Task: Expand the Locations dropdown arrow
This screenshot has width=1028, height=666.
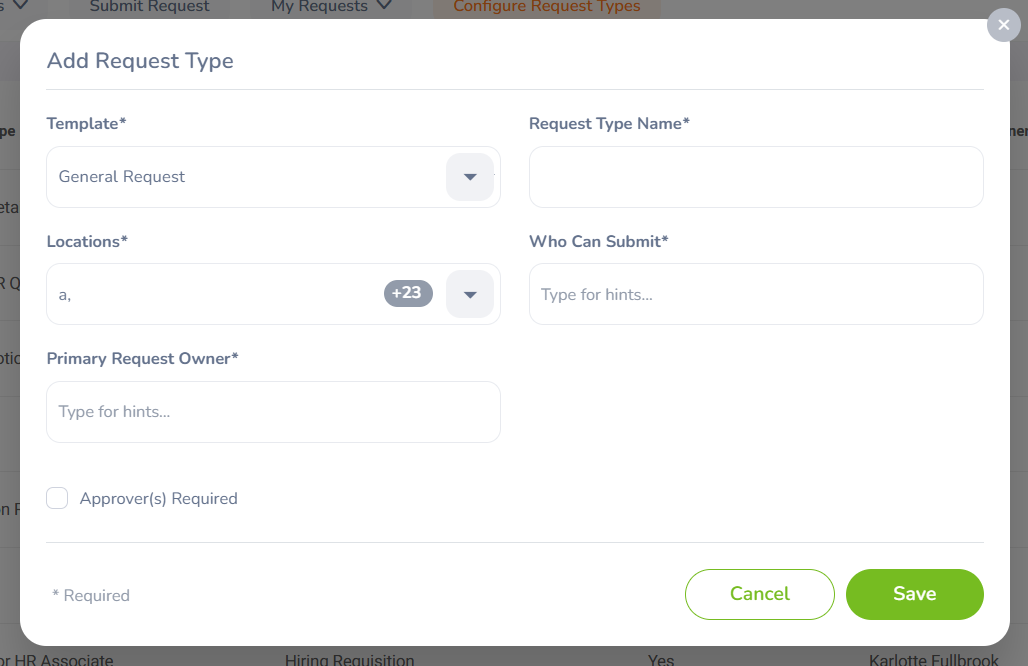Action: tap(470, 294)
